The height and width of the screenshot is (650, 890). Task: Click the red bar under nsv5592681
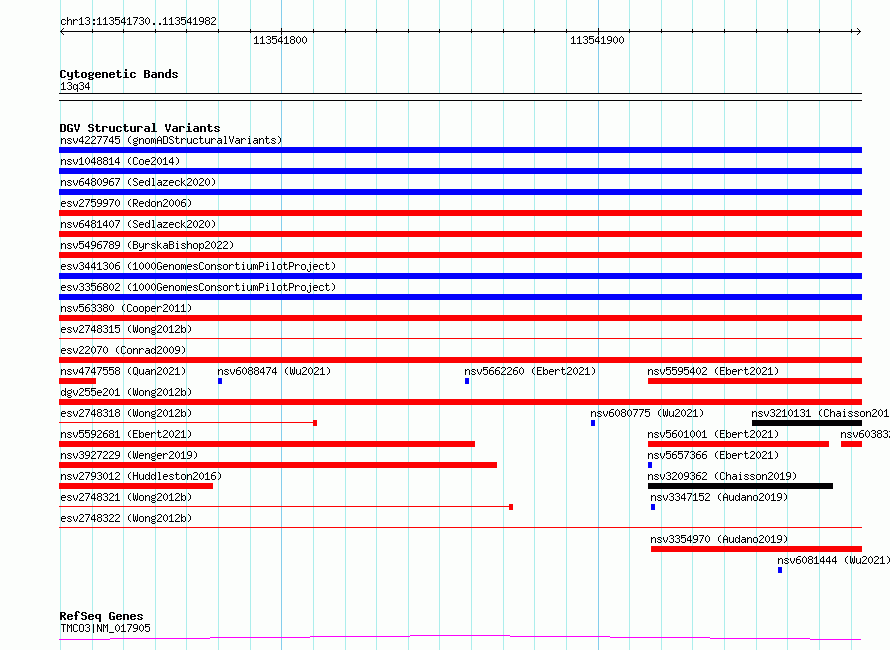[x=267, y=444]
